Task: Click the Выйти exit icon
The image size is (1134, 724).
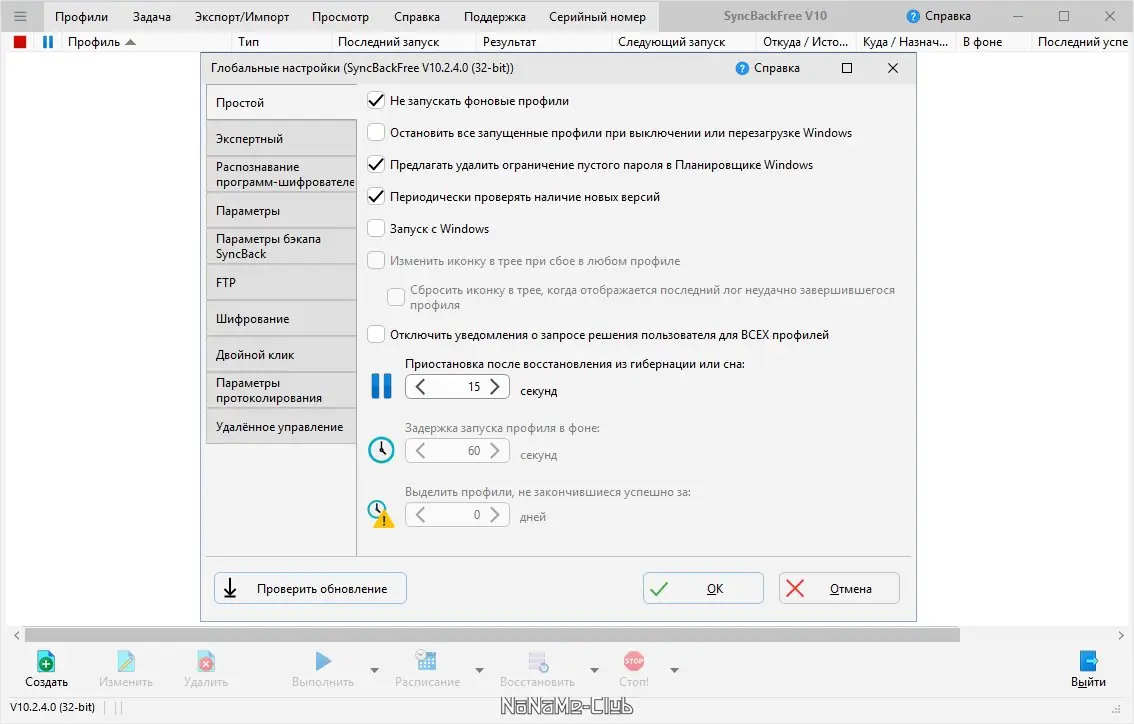Action: click(x=1088, y=661)
